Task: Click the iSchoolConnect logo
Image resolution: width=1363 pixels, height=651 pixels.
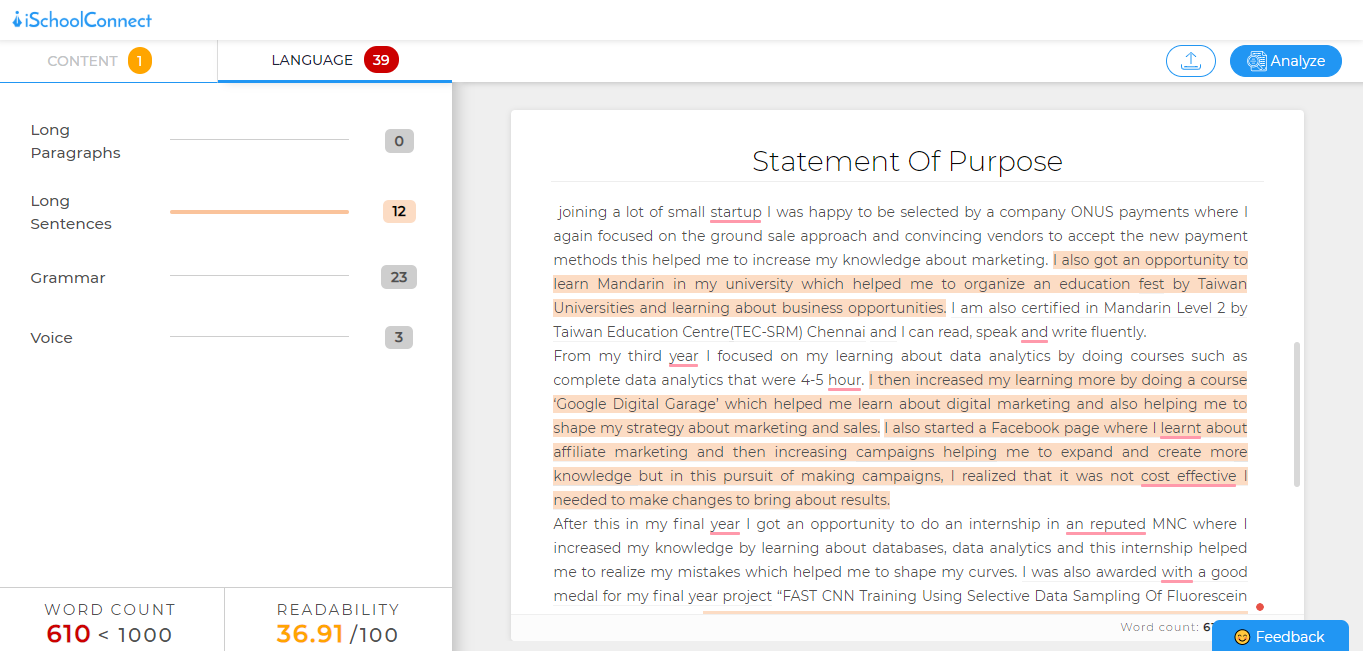Action: [82, 20]
